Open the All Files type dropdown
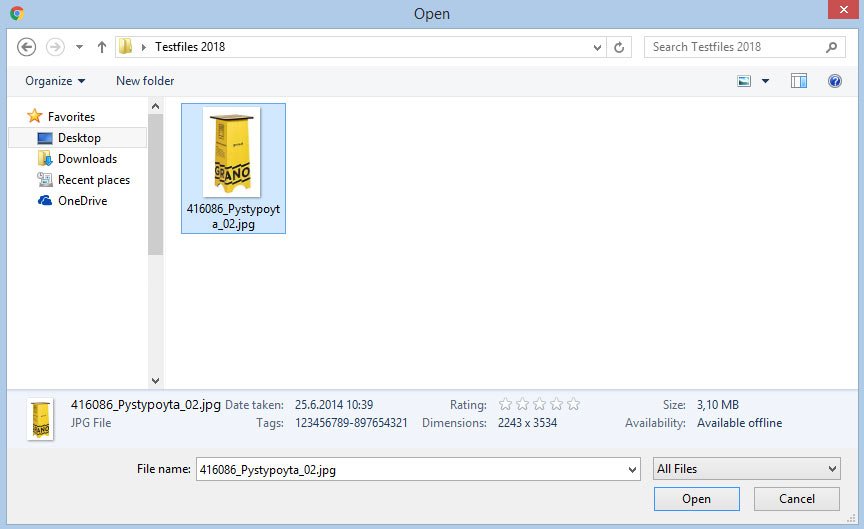 tap(747, 469)
